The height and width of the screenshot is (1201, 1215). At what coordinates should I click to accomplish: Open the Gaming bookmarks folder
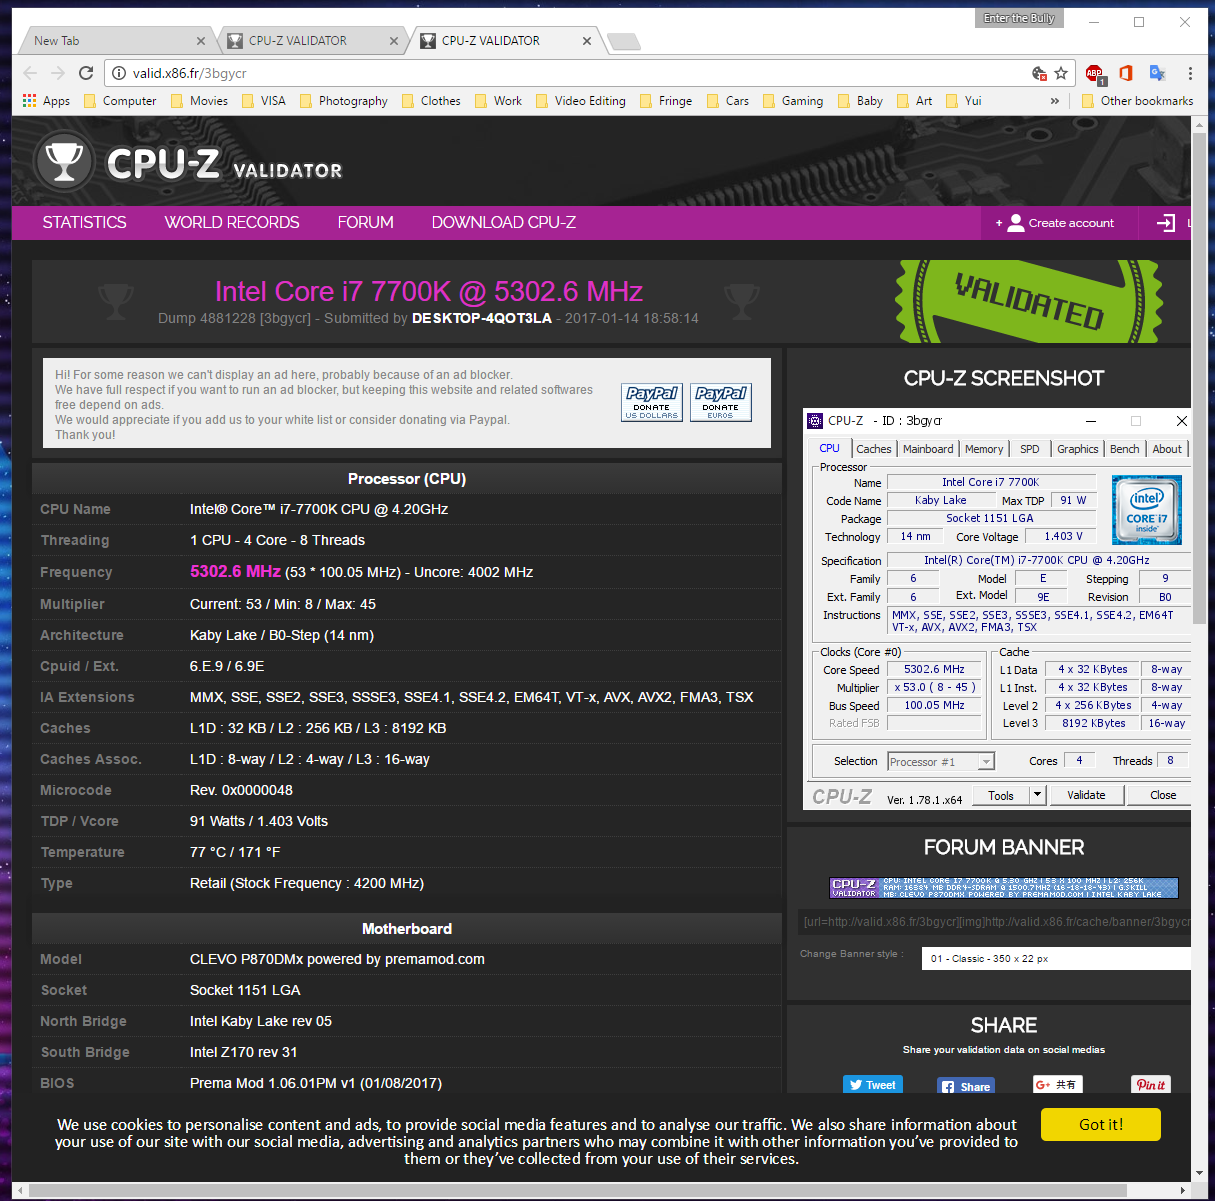coord(792,101)
